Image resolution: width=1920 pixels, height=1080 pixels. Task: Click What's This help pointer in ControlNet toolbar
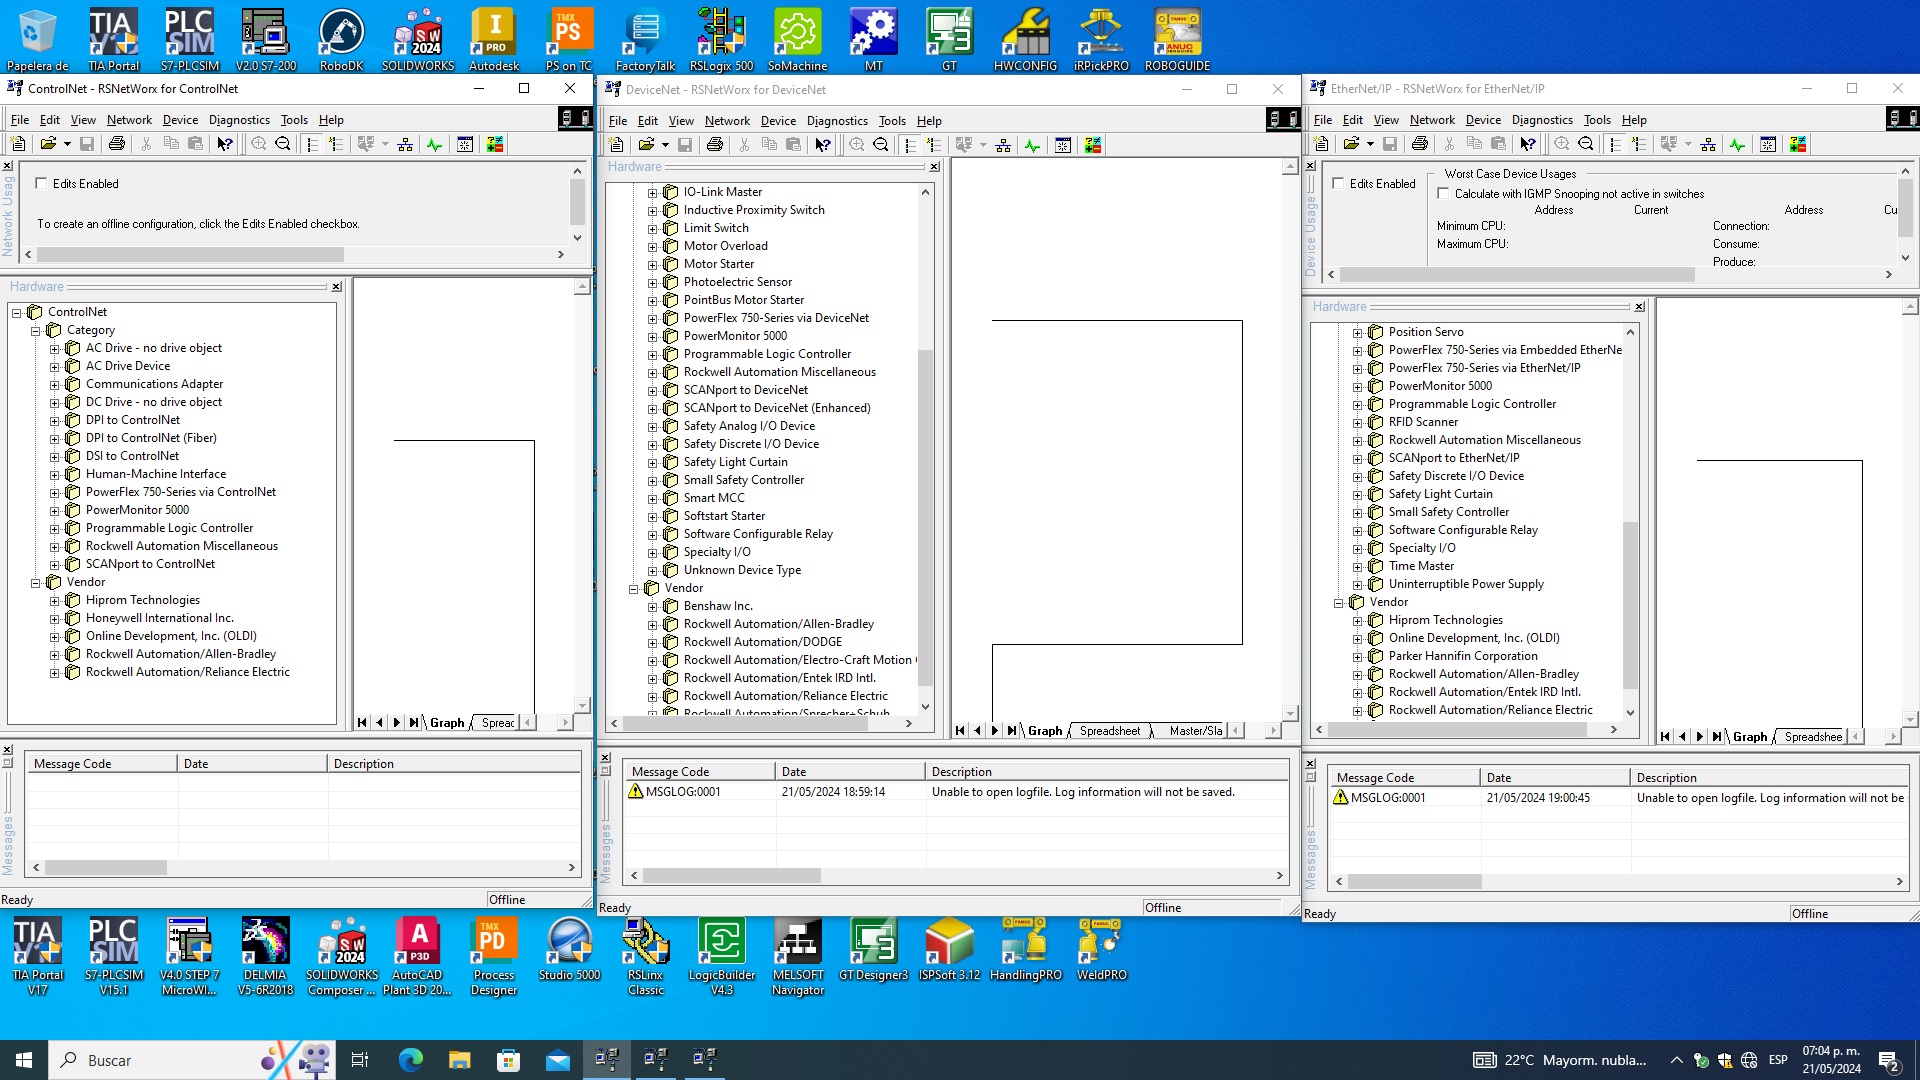click(225, 144)
